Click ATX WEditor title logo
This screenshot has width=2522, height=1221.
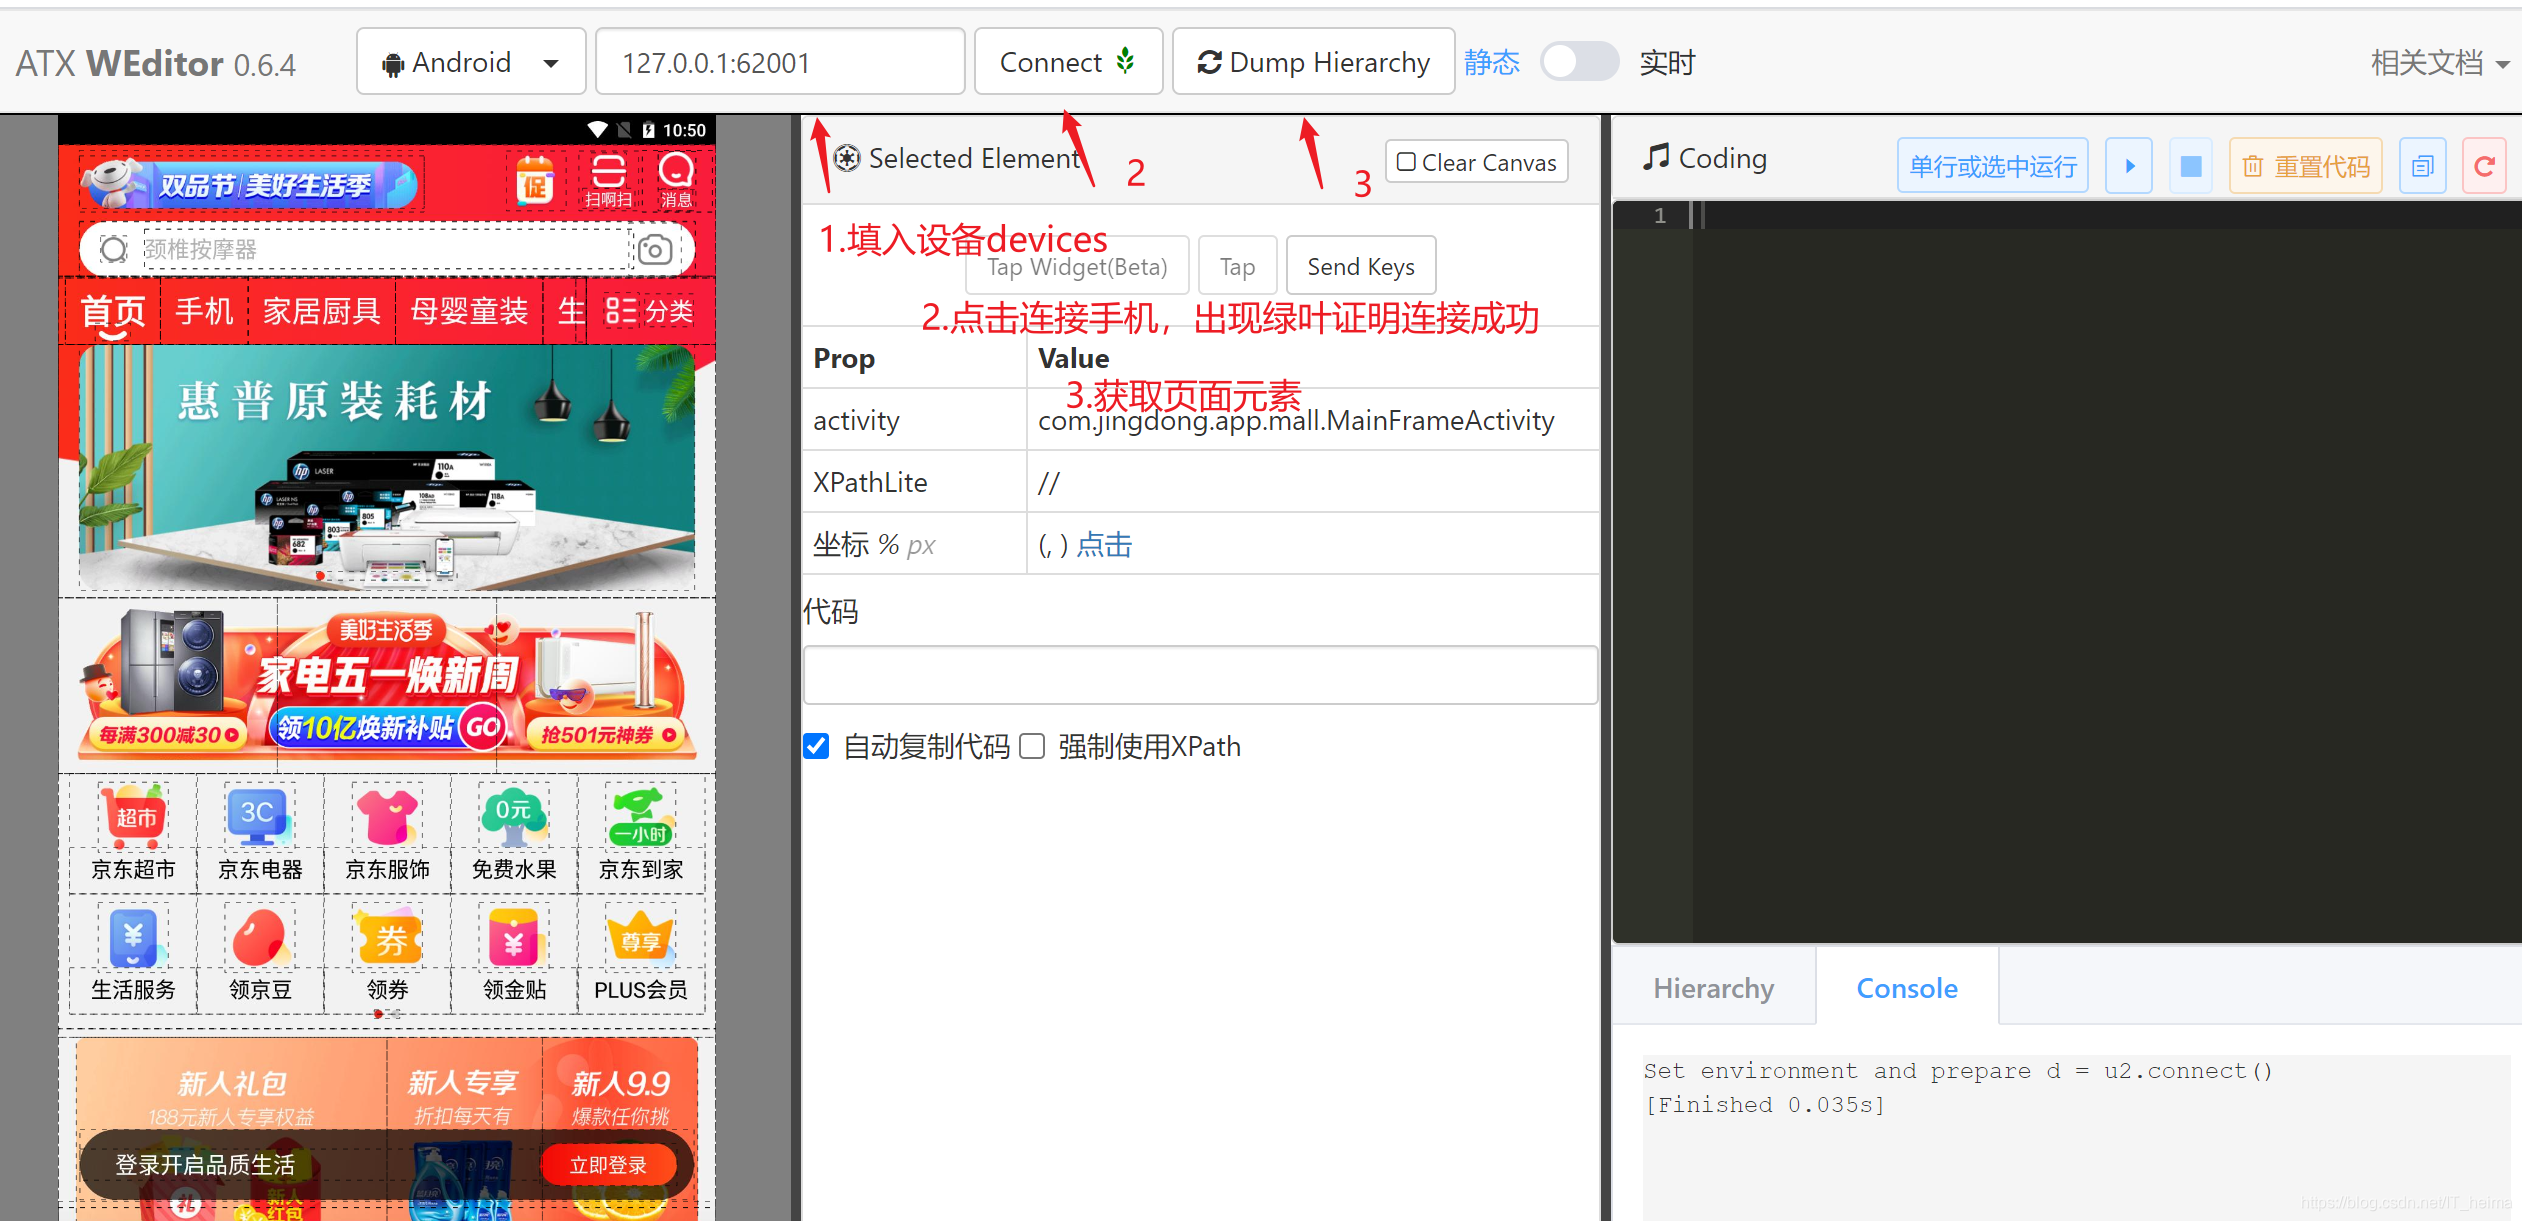(x=156, y=64)
